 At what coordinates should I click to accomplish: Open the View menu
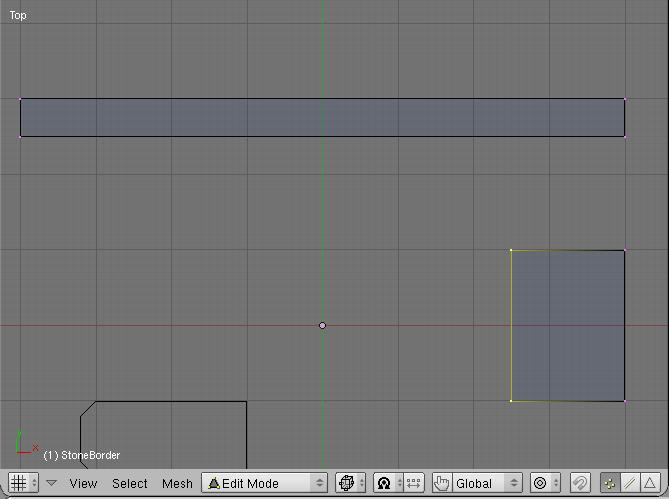(x=83, y=484)
